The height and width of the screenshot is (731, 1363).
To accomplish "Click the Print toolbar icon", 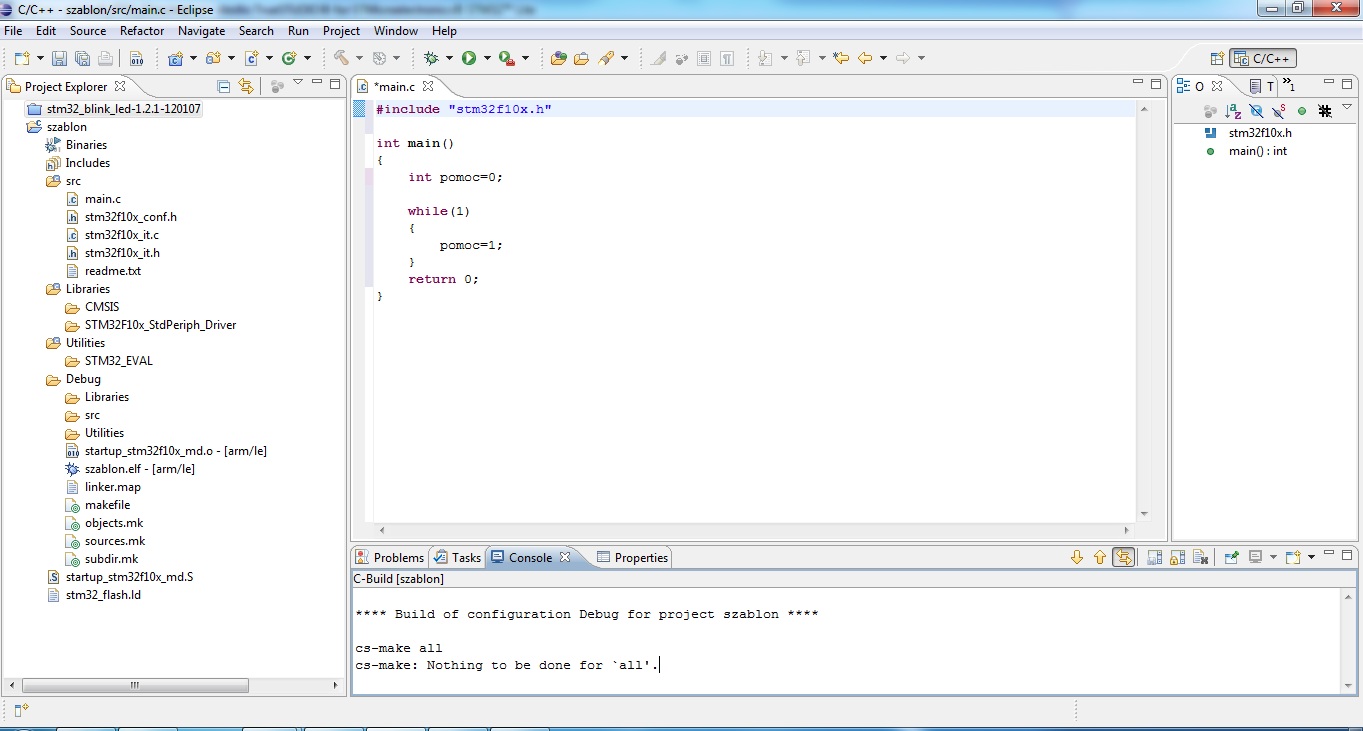I will [x=103, y=58].
